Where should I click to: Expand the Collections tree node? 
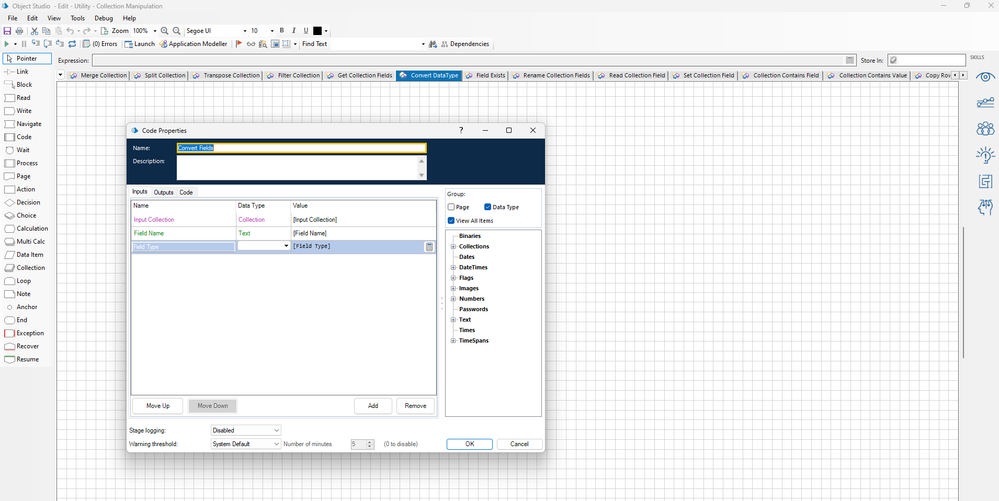[x=453, y=246]
